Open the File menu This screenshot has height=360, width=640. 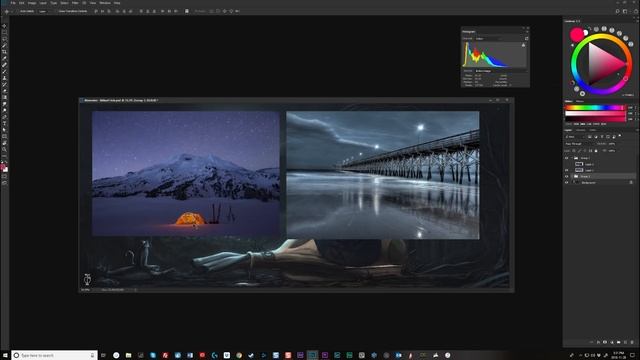13,3
